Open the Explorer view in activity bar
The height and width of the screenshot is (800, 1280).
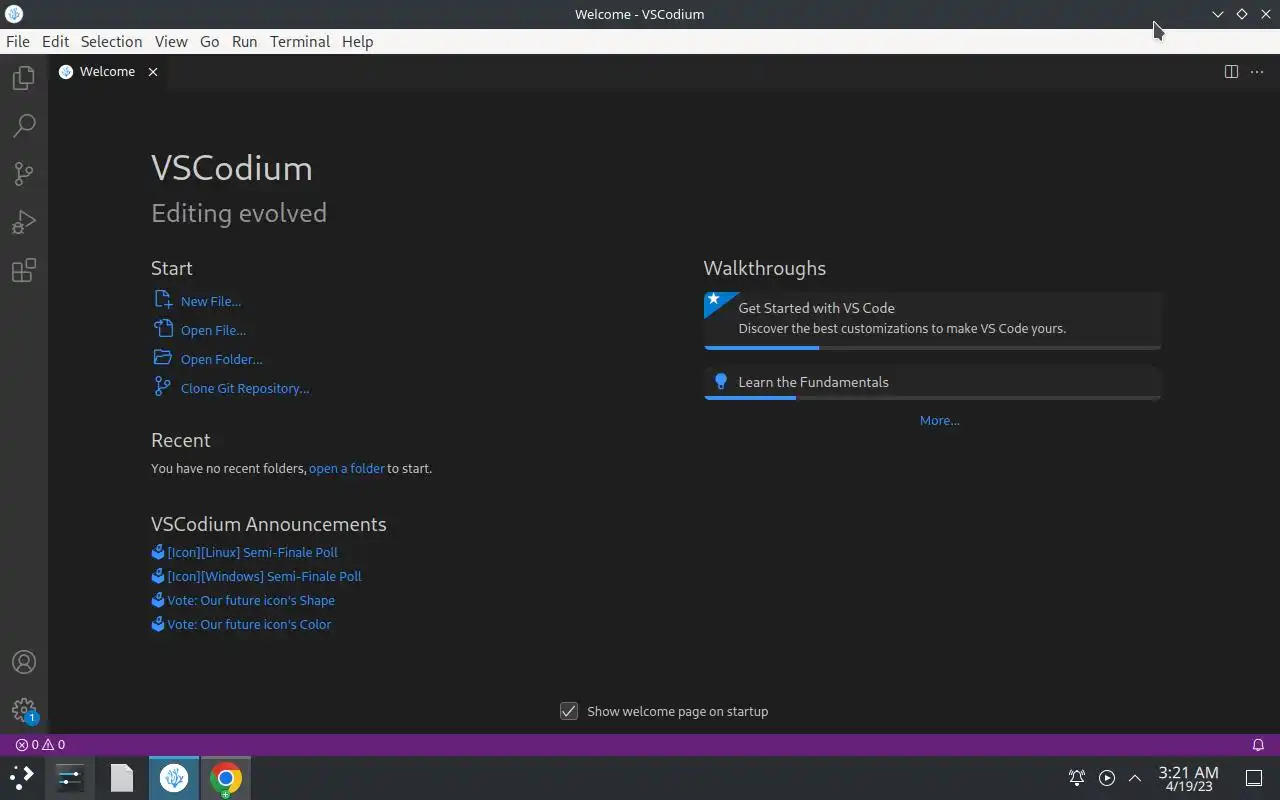[x=24, y=78]
